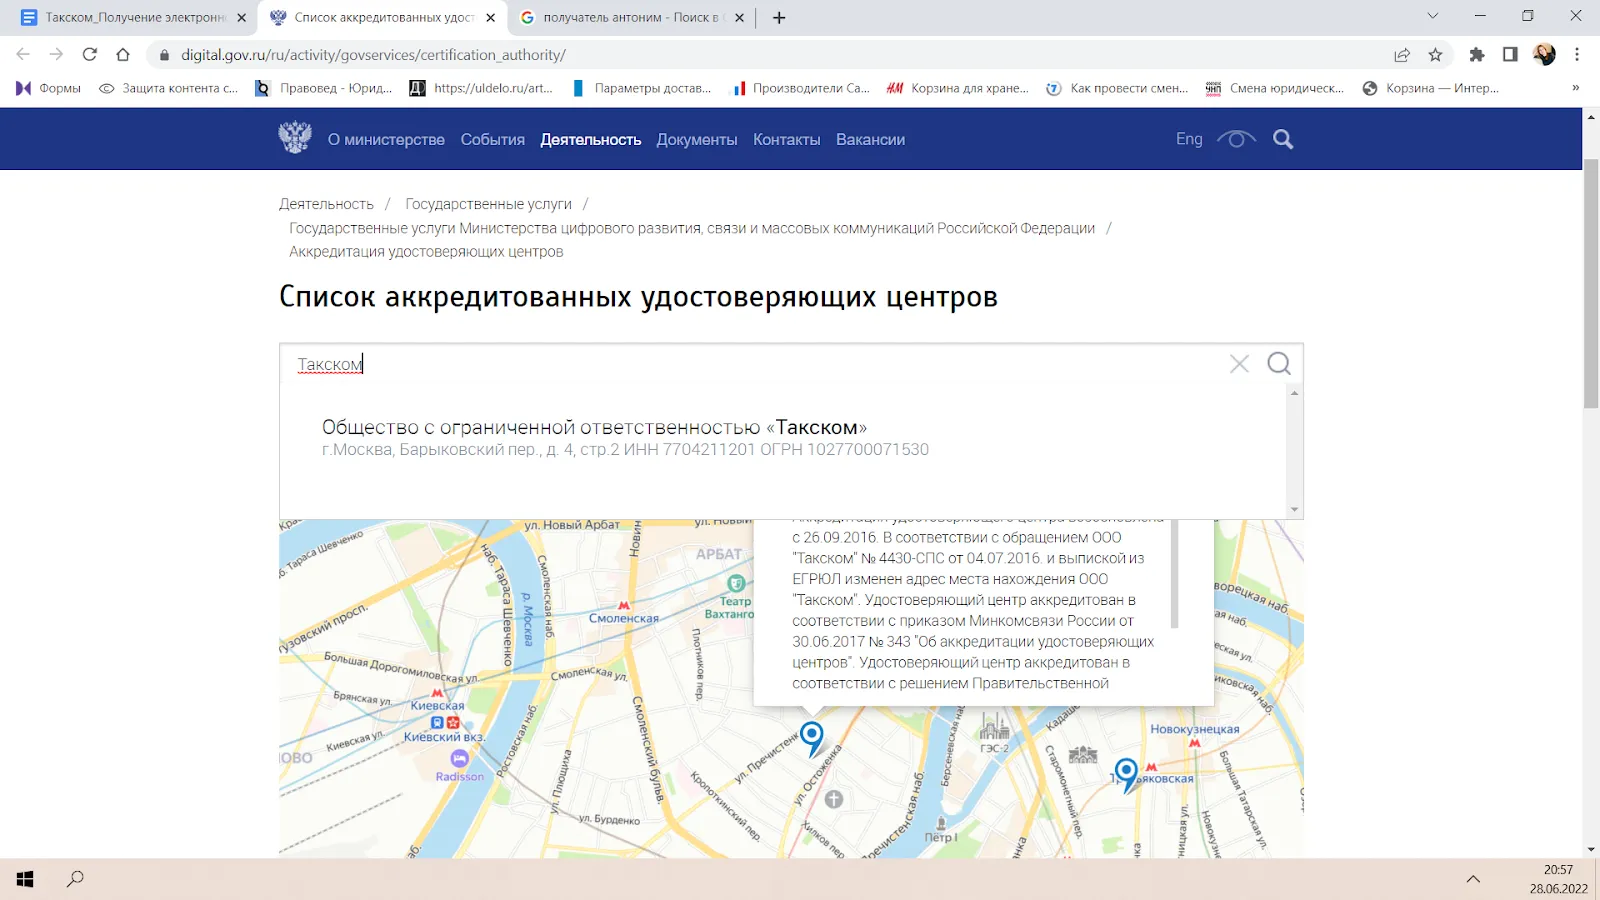Run search with the magnifier in search box
The width and height of the screenshot is (1600, 900).
pyautogui.click(x=1279, y=364)
